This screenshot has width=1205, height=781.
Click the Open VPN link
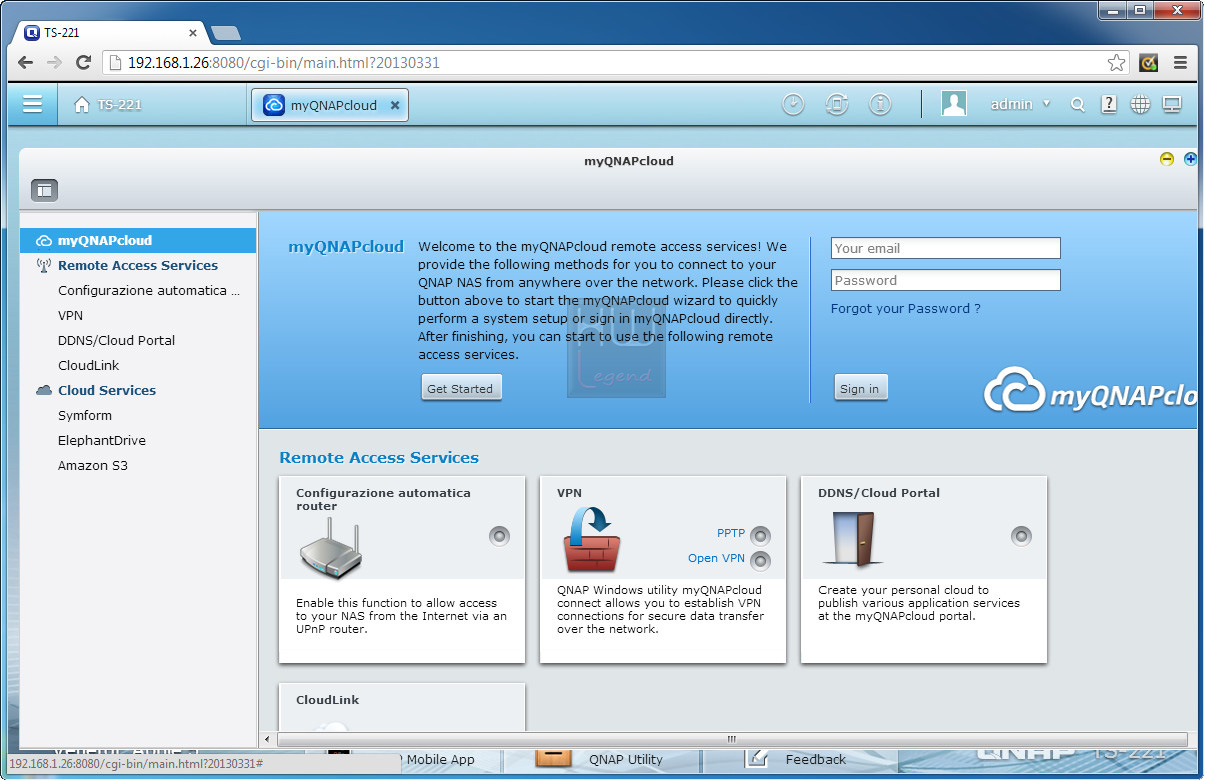click(716, 558)
